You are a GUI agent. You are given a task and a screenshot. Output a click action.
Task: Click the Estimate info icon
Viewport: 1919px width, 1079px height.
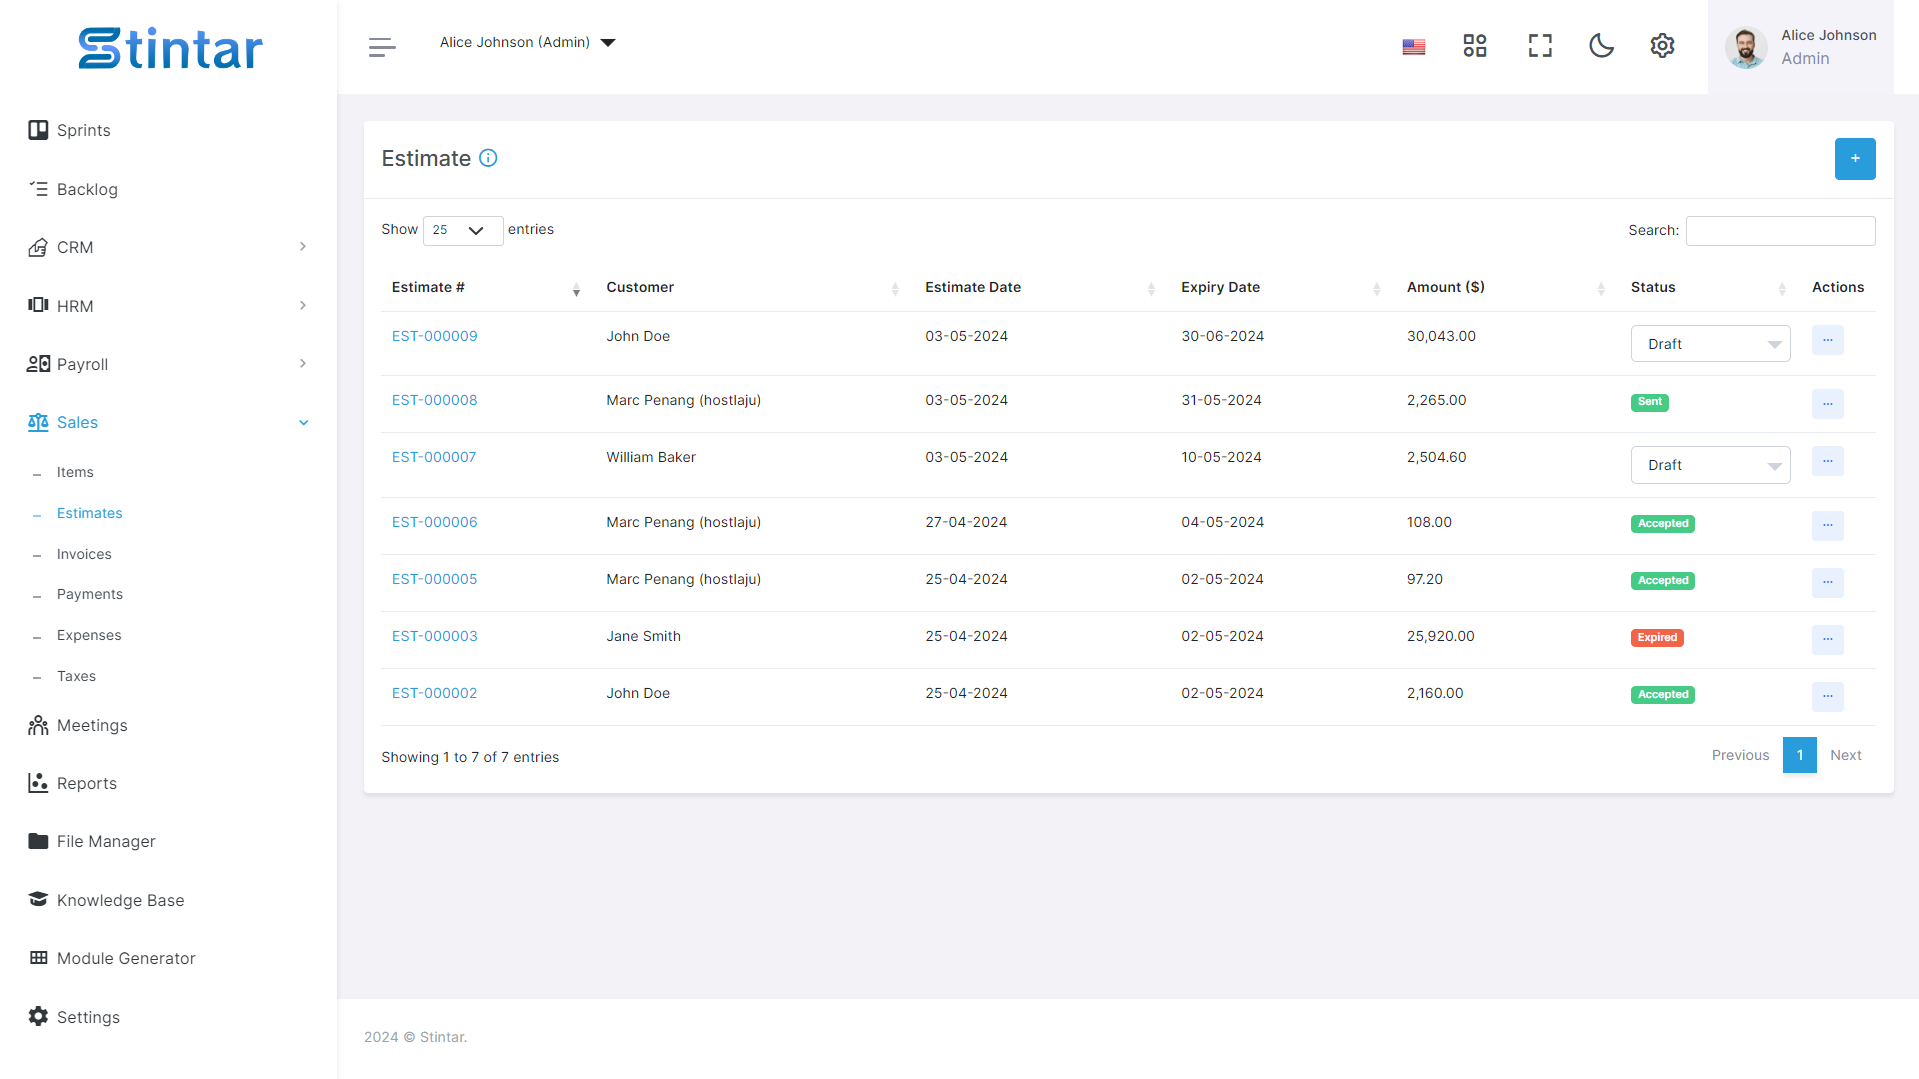tap(488, 158)
